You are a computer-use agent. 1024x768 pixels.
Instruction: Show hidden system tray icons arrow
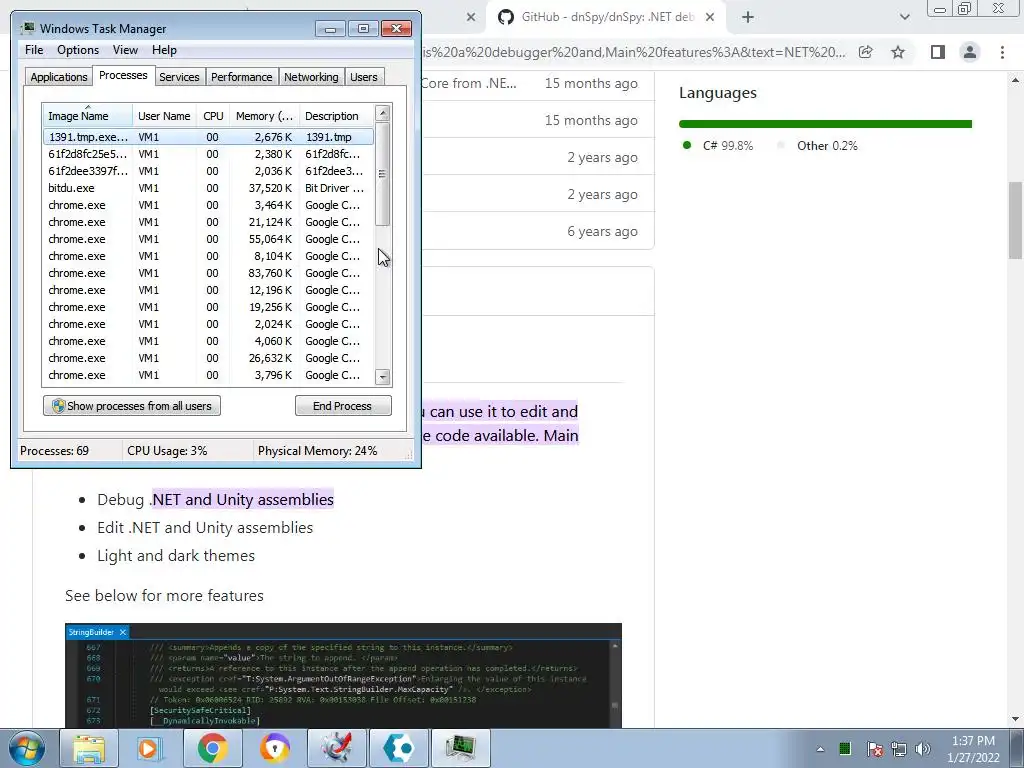820,749
